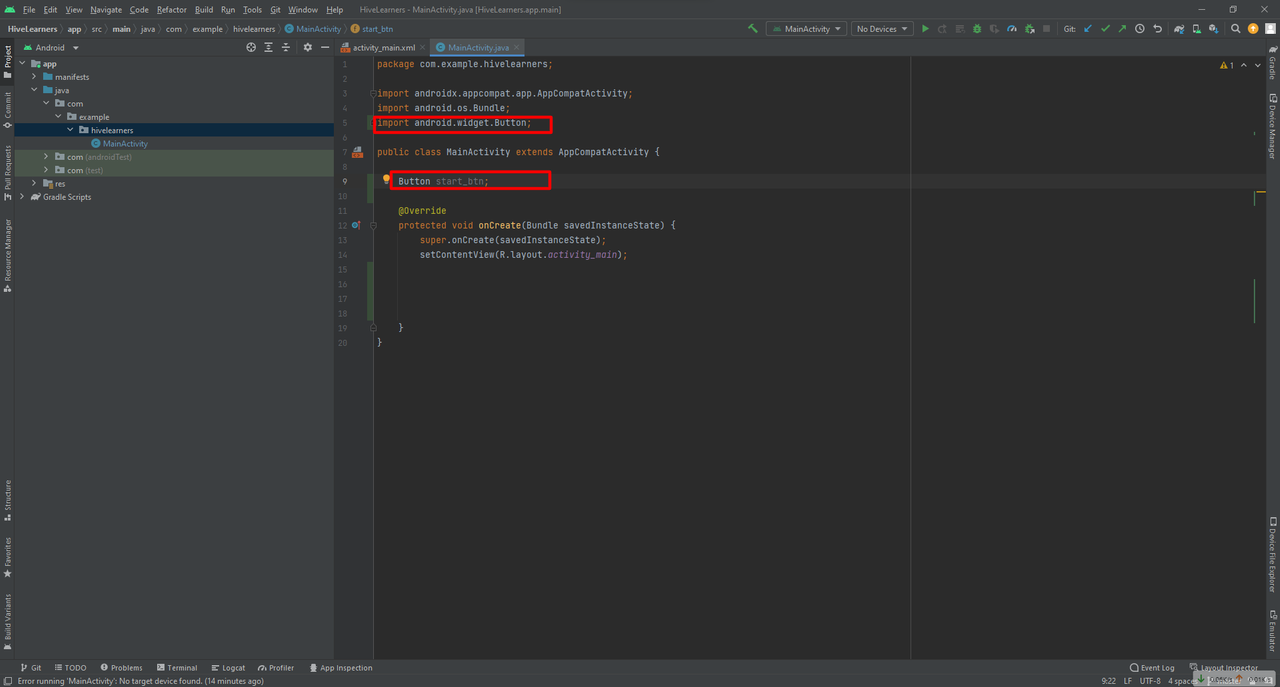Open the Event Log button
Viewport: 1280px width, 687px height.
(1152, 668)
